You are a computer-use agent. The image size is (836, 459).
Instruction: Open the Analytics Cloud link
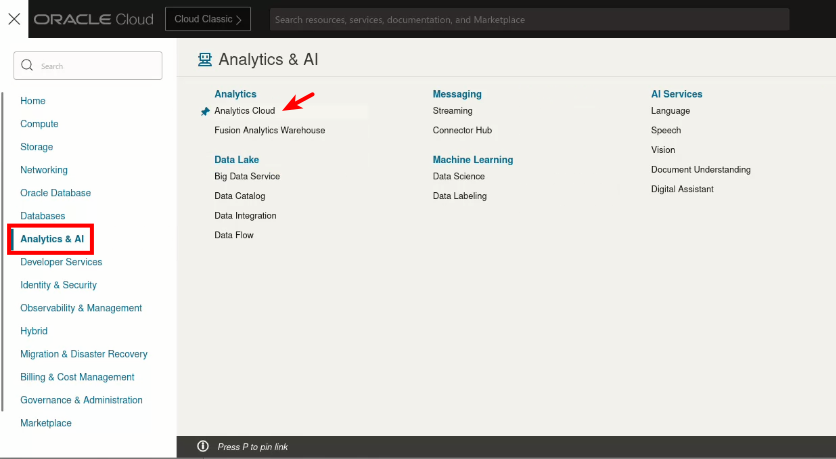click(x=245, y=111)
